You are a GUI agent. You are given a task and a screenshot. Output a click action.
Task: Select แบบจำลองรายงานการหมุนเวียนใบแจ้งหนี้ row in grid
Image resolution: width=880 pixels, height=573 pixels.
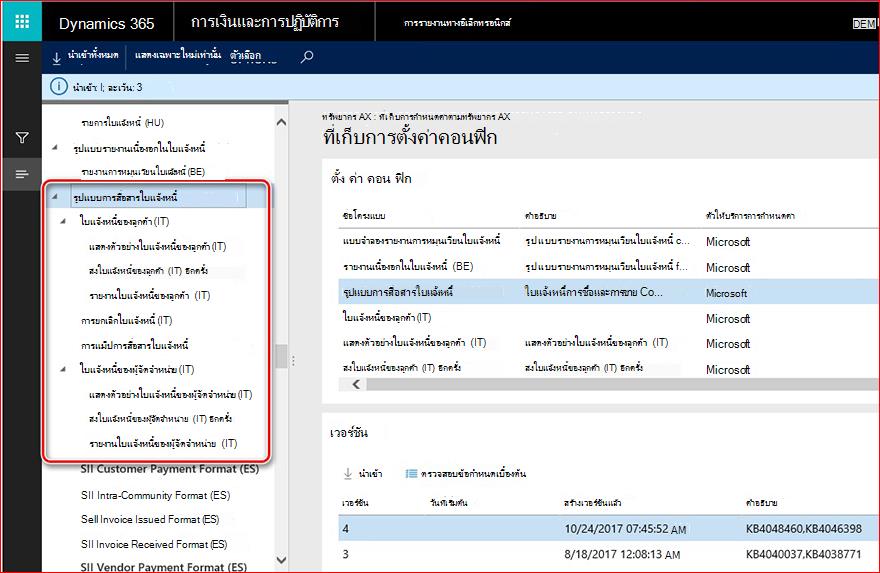click(x=609, y=241)
